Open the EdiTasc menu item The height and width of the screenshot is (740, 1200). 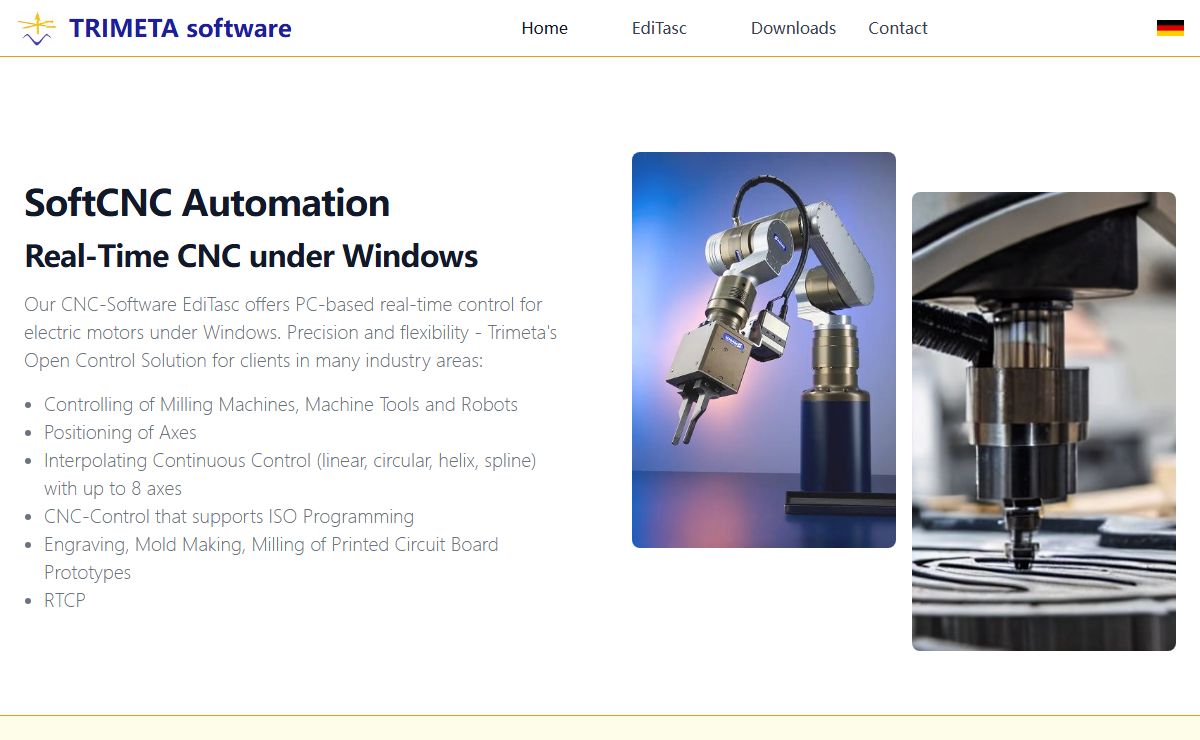pos(659,28)
